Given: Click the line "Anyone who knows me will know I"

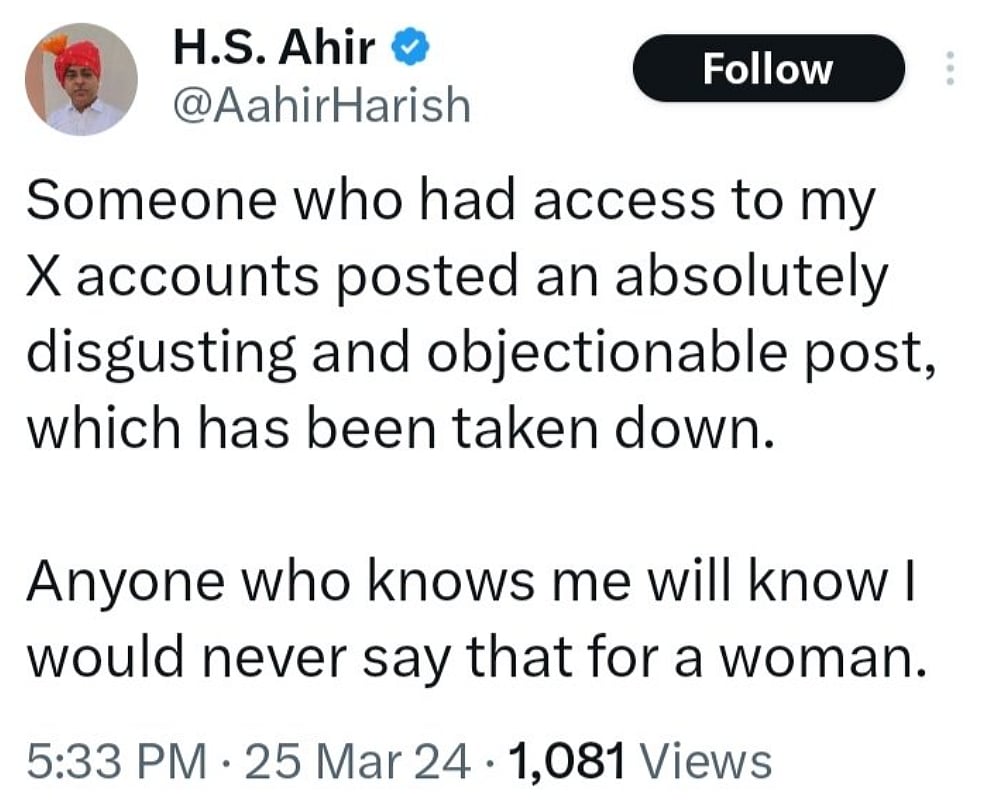Looking at the screenshot, I should coord(471,582).
